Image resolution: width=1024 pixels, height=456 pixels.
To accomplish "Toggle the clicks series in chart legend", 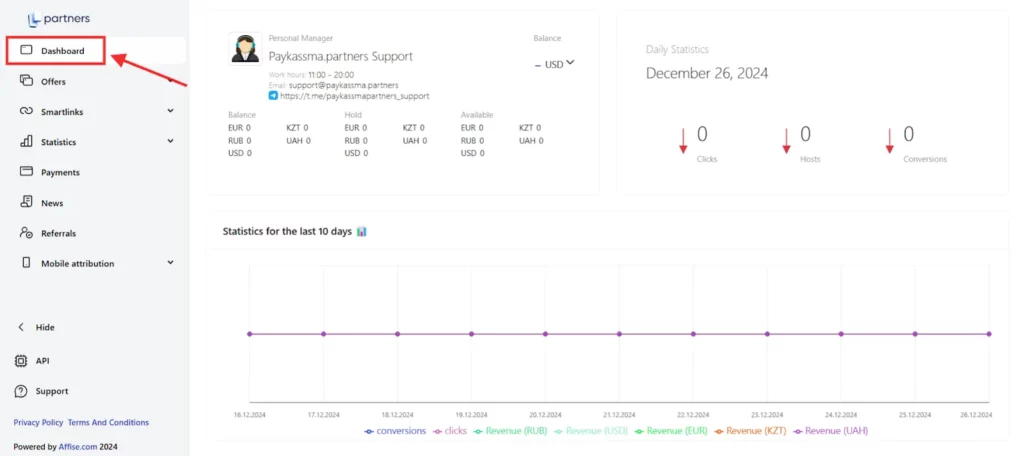I will 450,431.
